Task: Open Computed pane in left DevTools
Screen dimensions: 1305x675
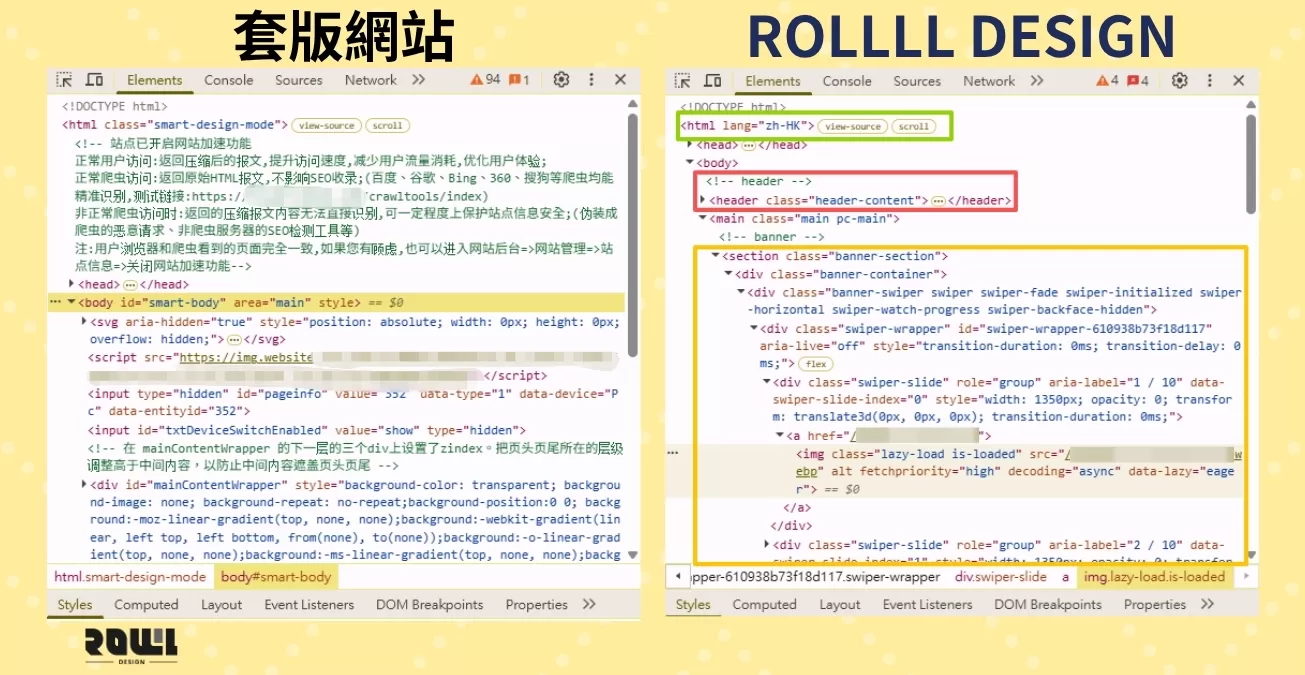Action: (x=146, y=604)
